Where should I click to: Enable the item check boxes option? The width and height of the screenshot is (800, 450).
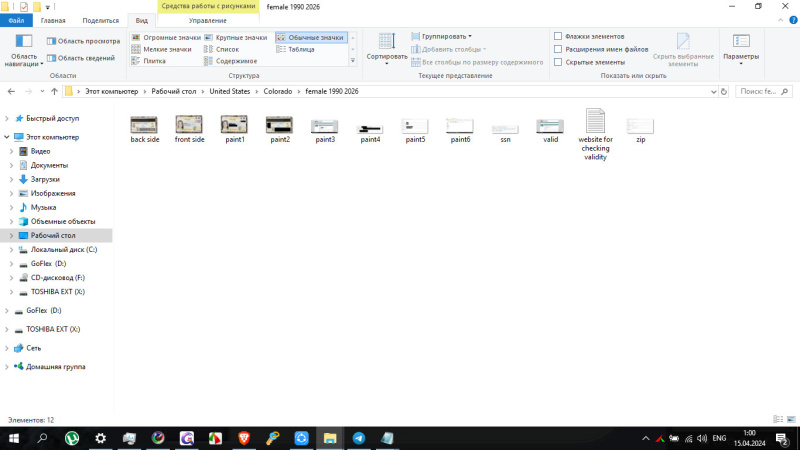tap(558, 36)
